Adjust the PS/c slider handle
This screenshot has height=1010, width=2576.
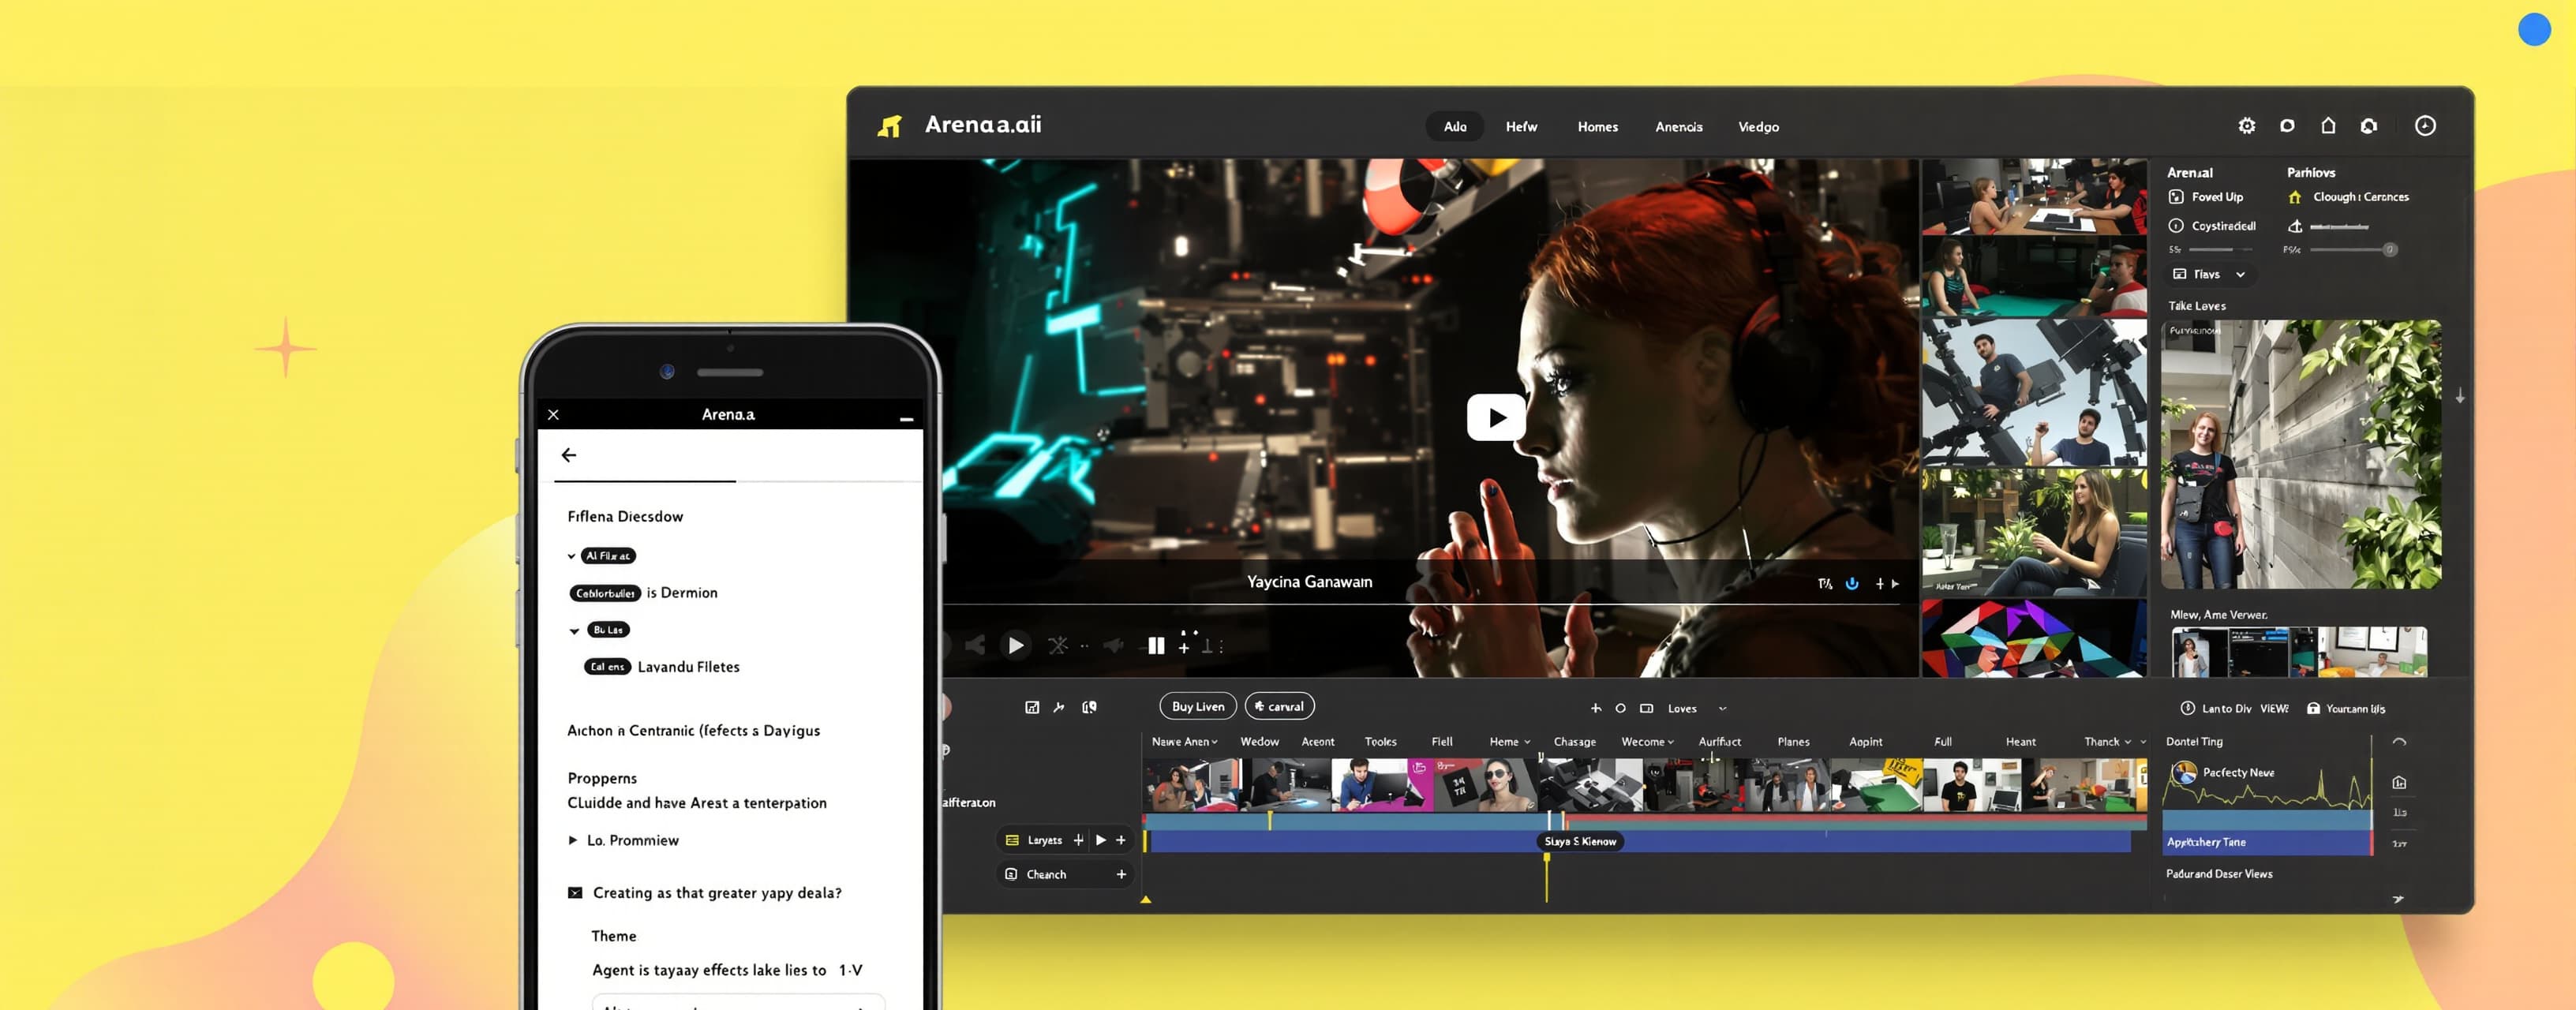(x=2389, y=249)
